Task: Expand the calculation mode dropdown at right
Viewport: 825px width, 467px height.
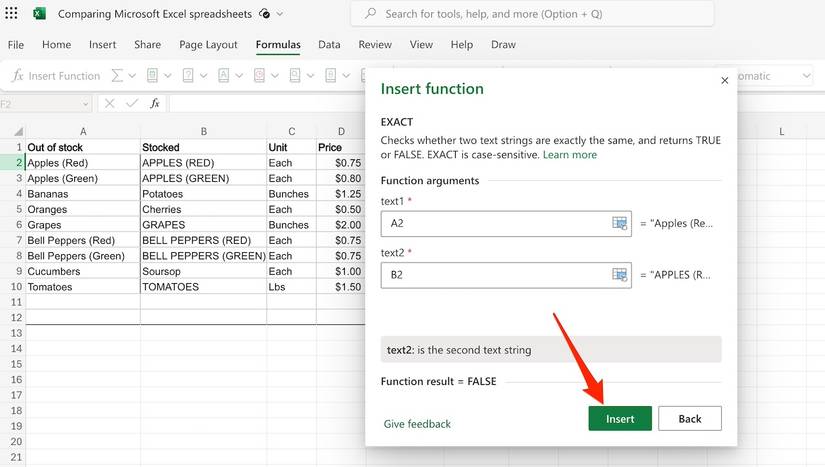Action: [805, 76]
